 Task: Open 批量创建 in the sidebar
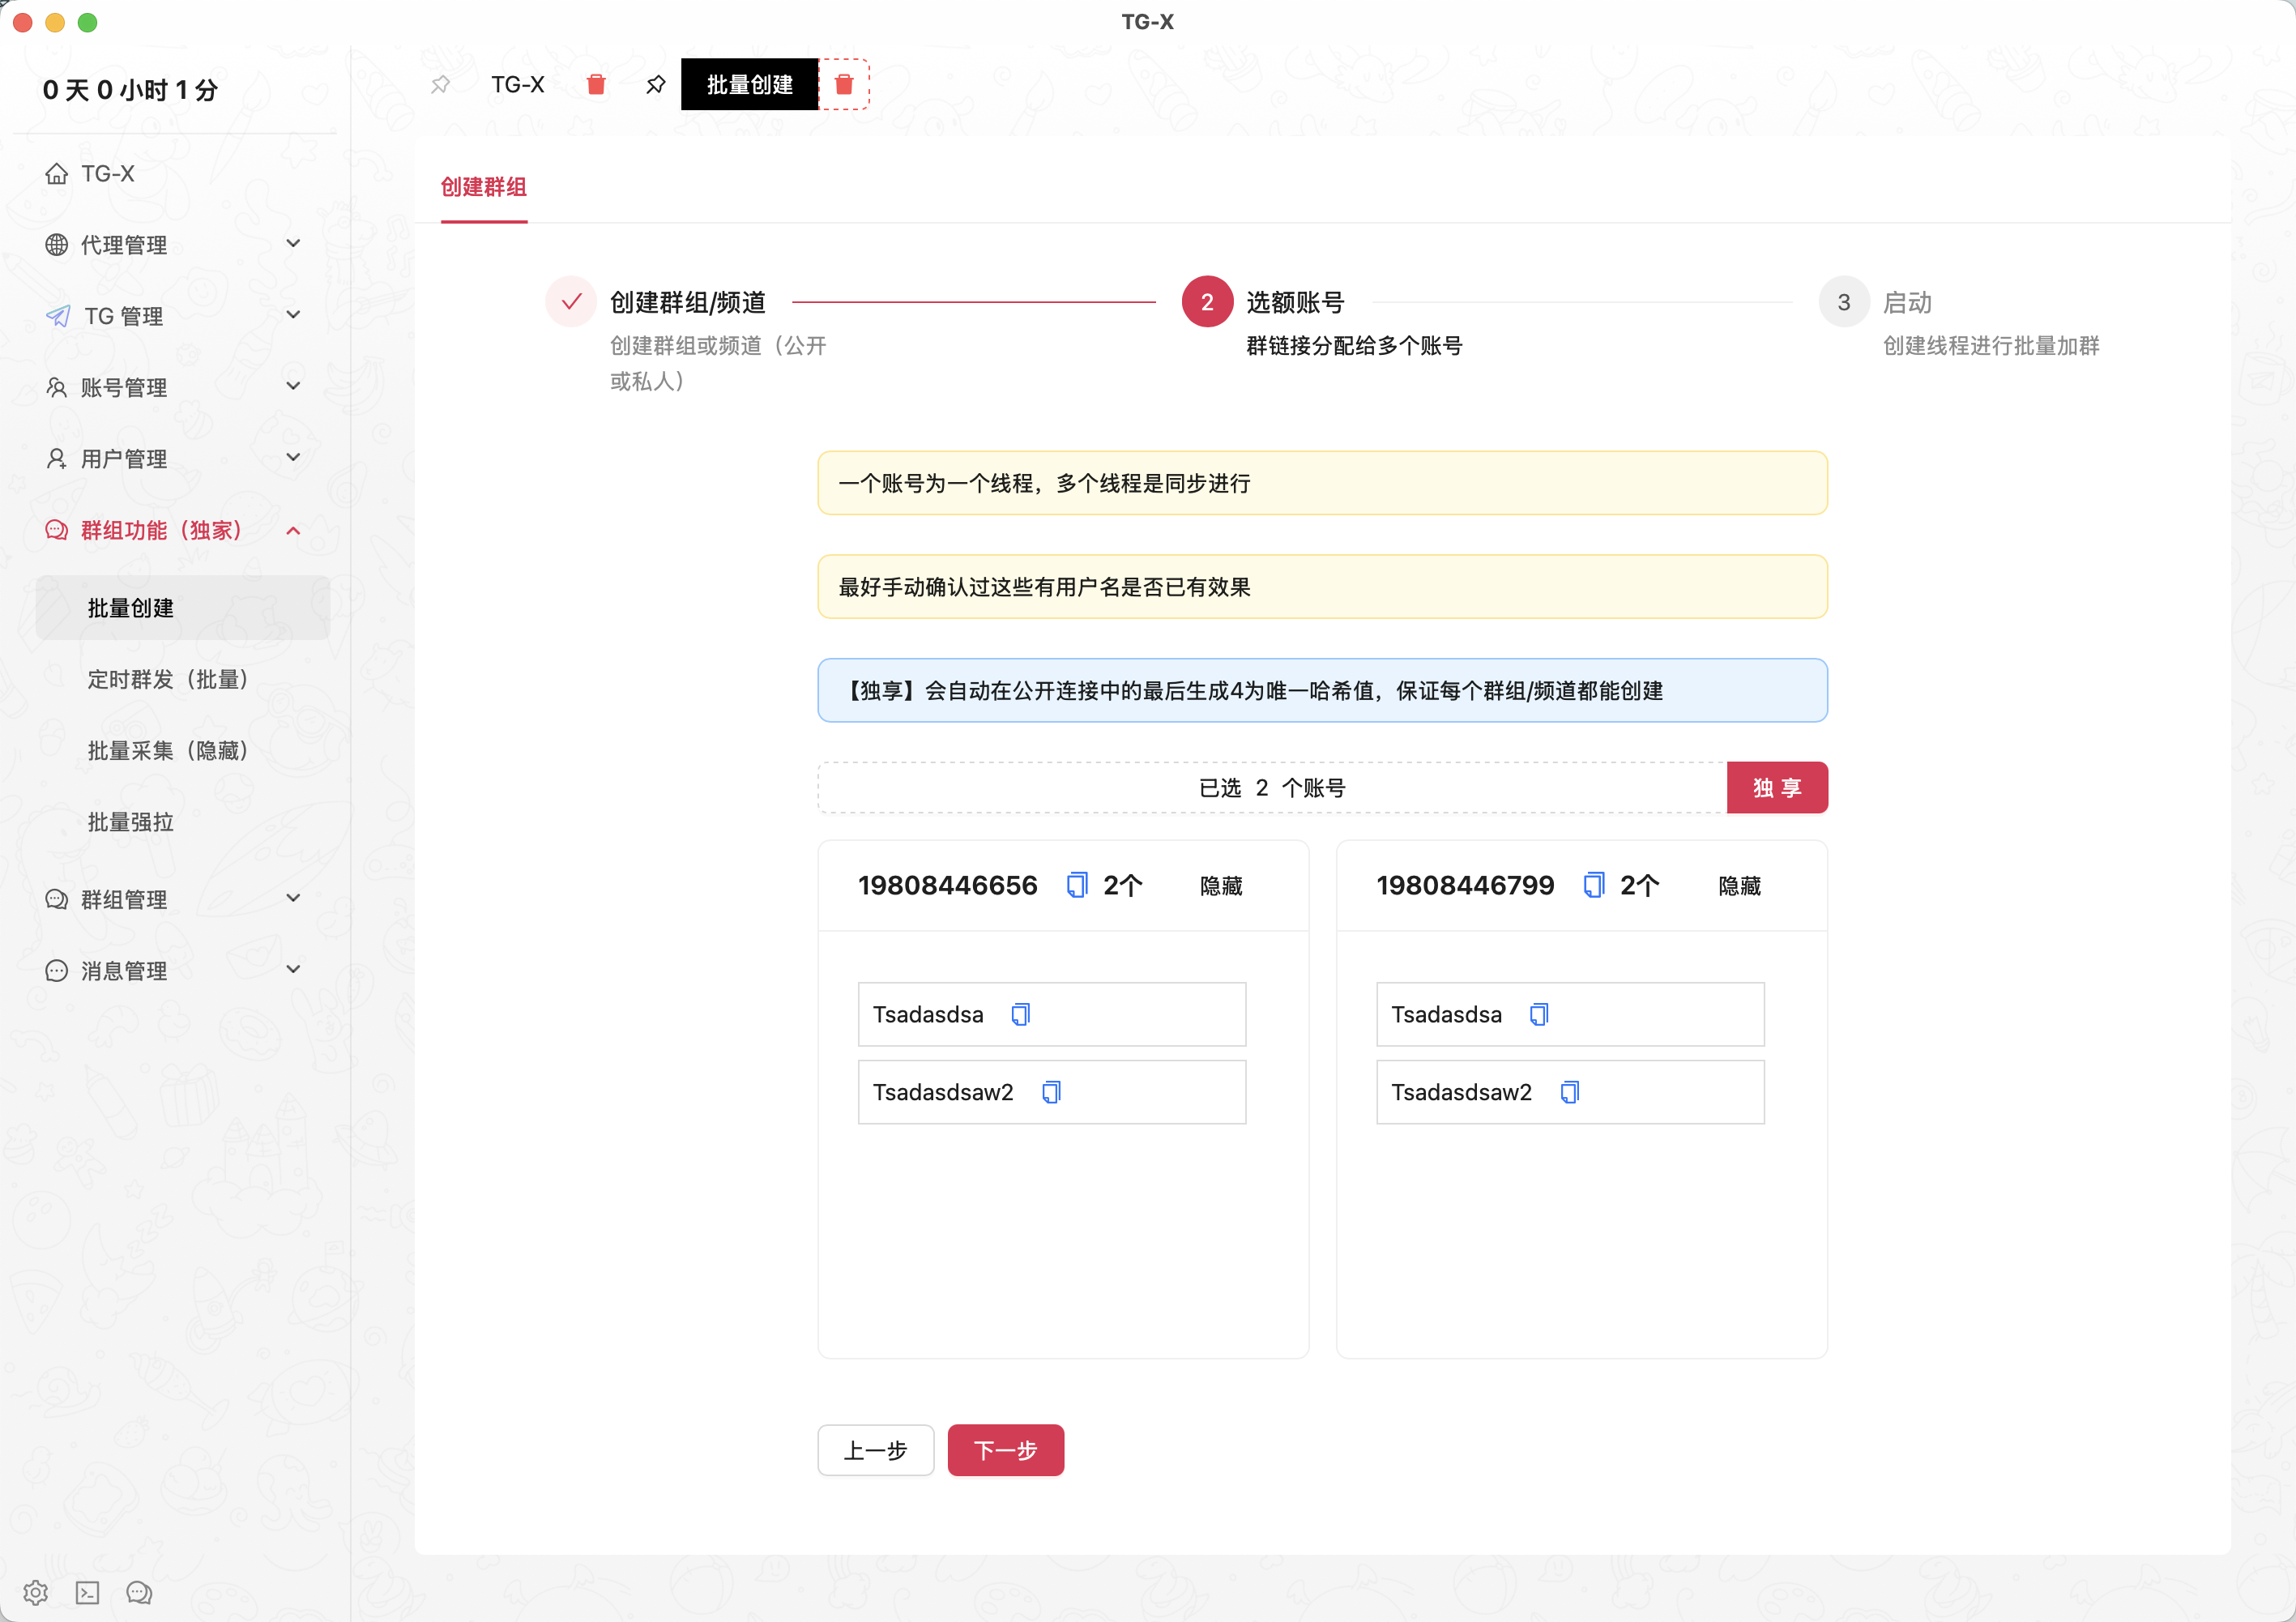pyautogui.click(x=182, y=608)
